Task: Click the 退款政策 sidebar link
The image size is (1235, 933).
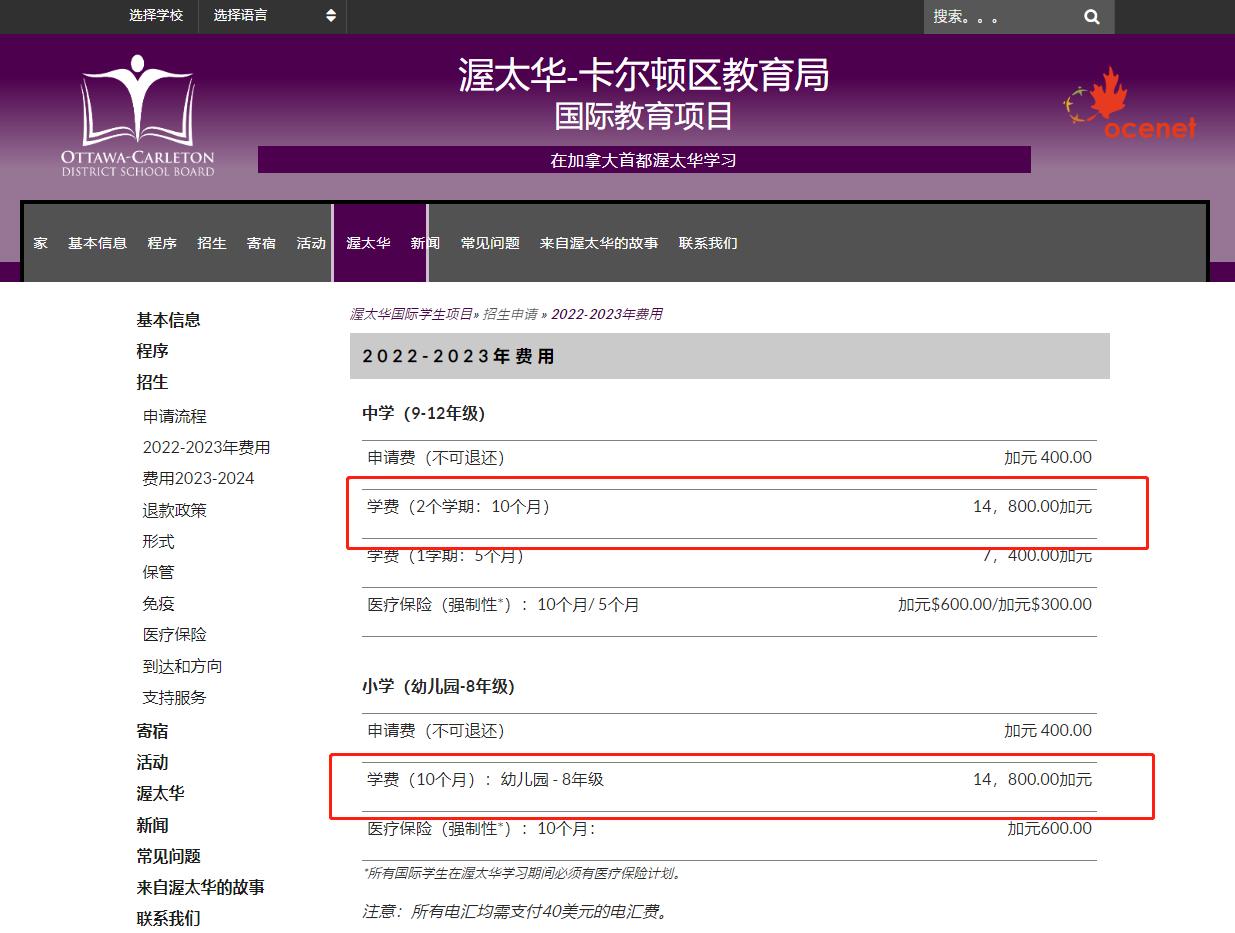Action: (175, 510)
